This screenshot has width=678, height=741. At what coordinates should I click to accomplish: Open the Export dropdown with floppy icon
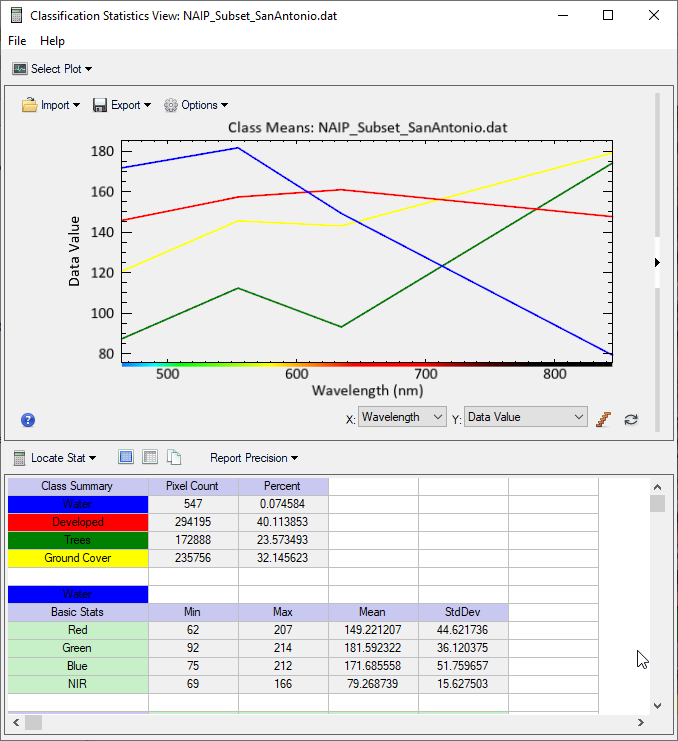(122, 105)
